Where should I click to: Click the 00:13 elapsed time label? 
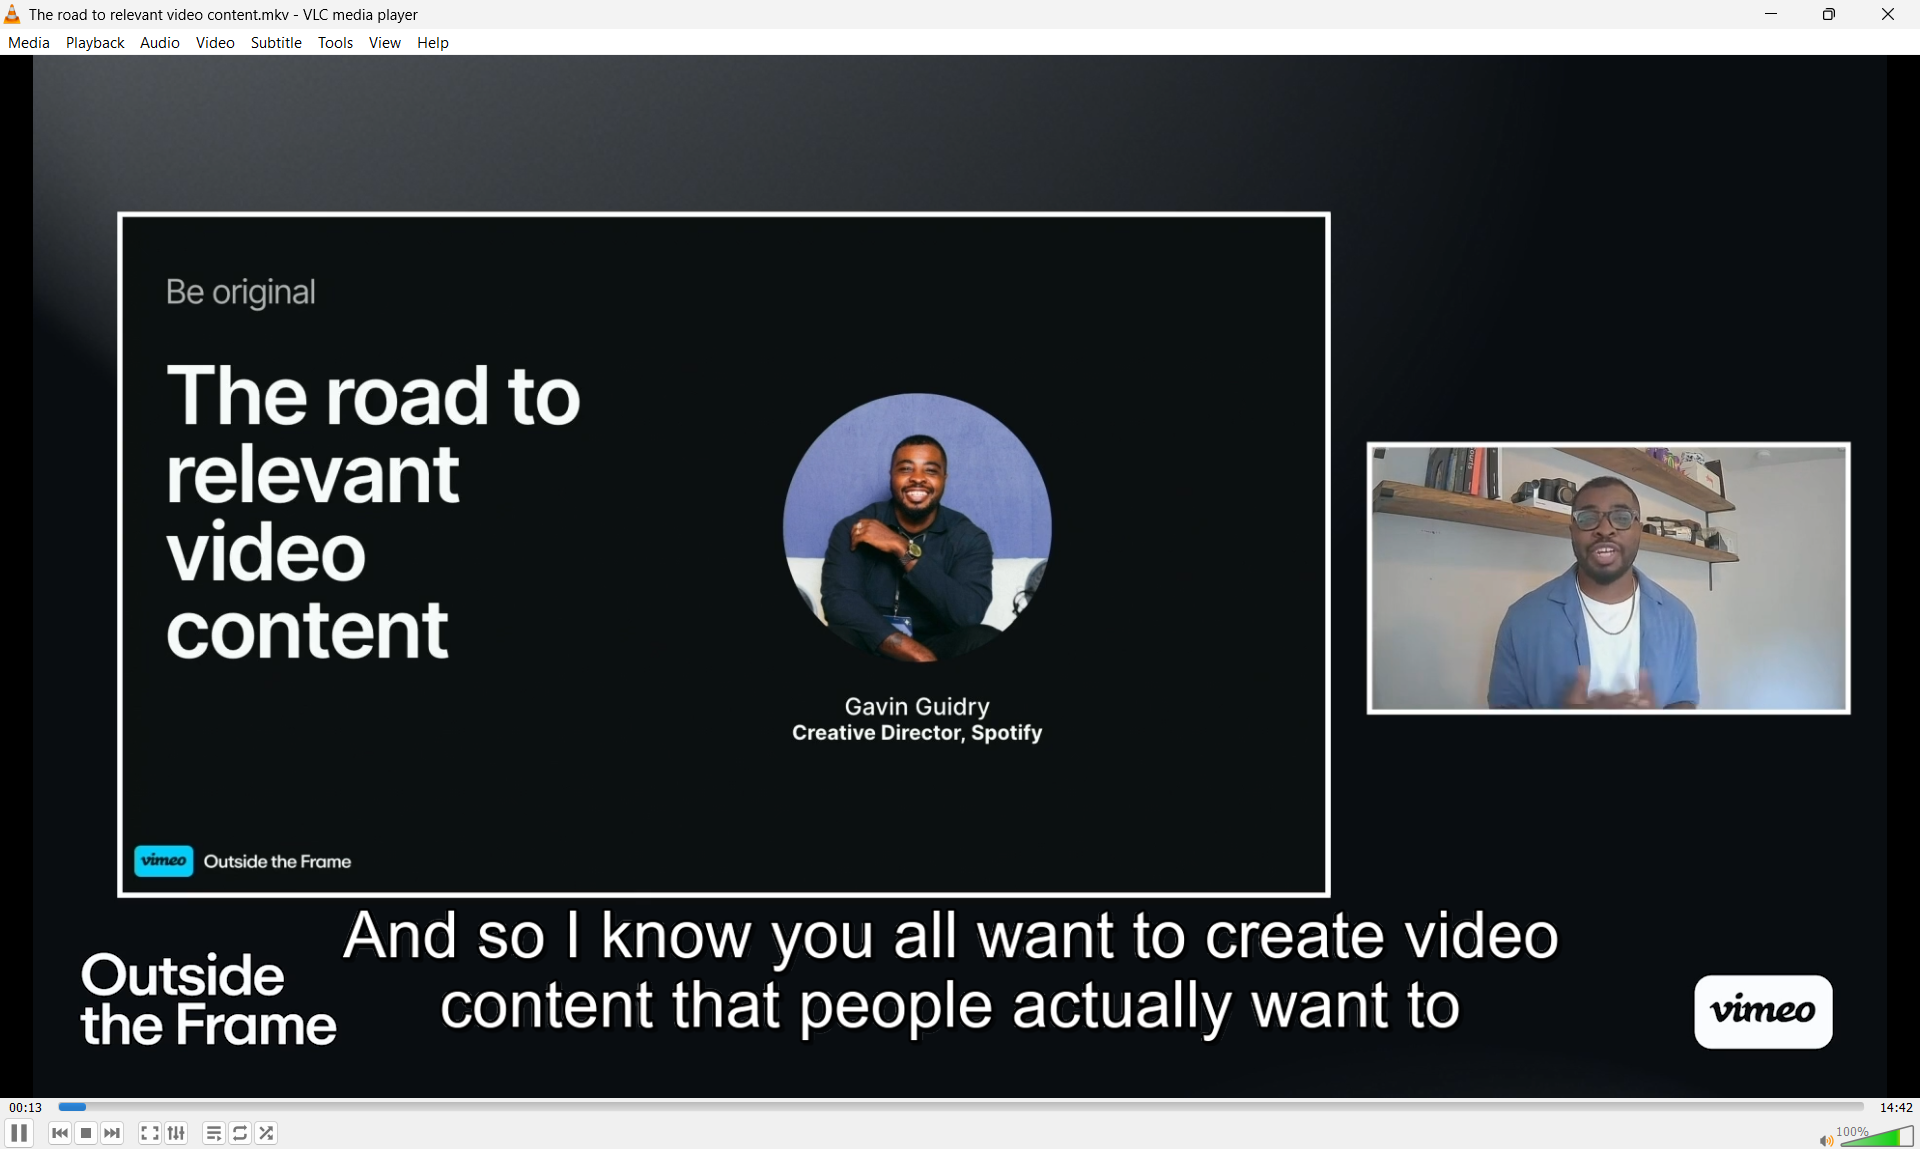tap(26, 1107)
